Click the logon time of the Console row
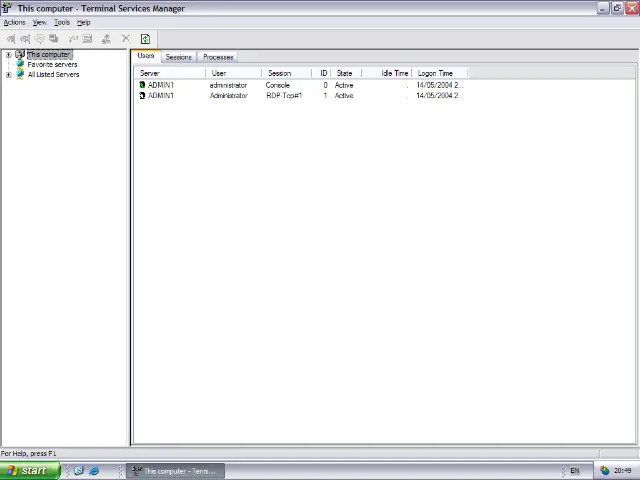This screenshot has height=480, width=640. 440,85
